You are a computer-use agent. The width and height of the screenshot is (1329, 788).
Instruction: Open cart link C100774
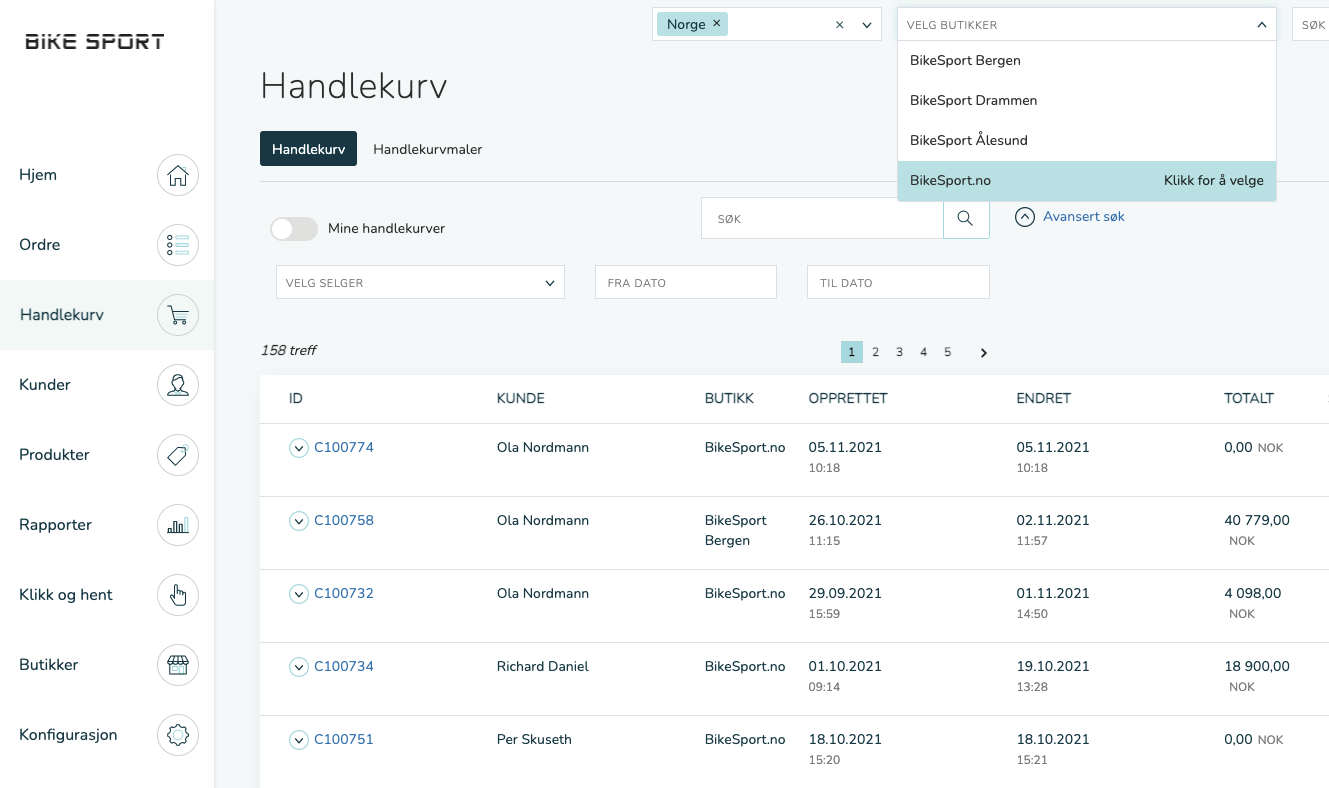[344, 447]
